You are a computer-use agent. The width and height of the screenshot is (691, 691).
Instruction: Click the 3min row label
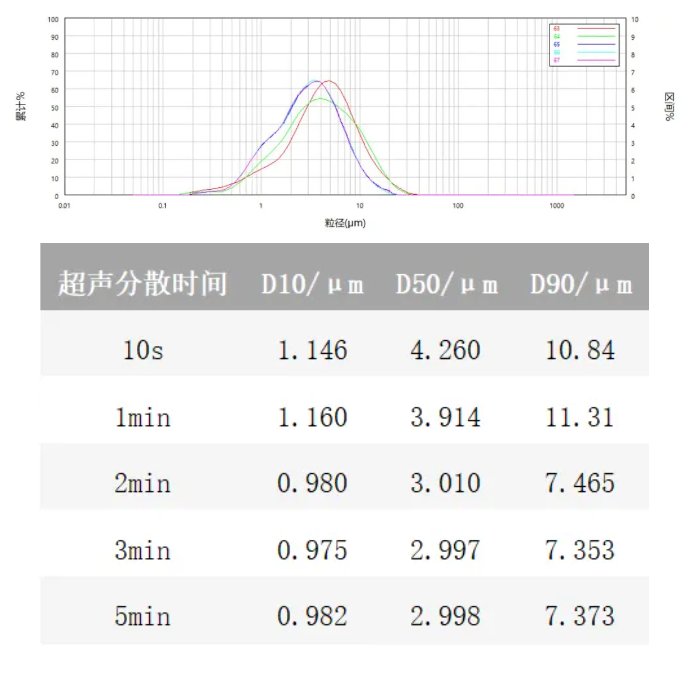tap(142, 551)
